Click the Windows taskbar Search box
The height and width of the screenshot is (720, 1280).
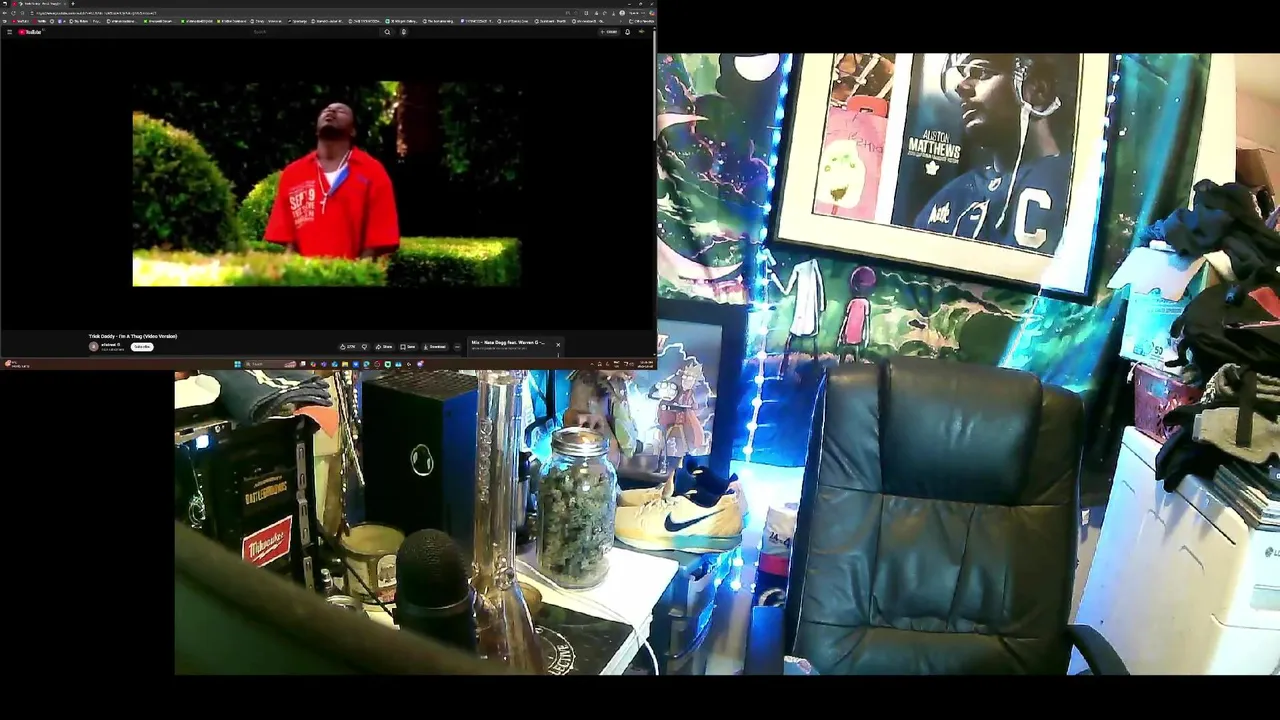pos(271,364)
